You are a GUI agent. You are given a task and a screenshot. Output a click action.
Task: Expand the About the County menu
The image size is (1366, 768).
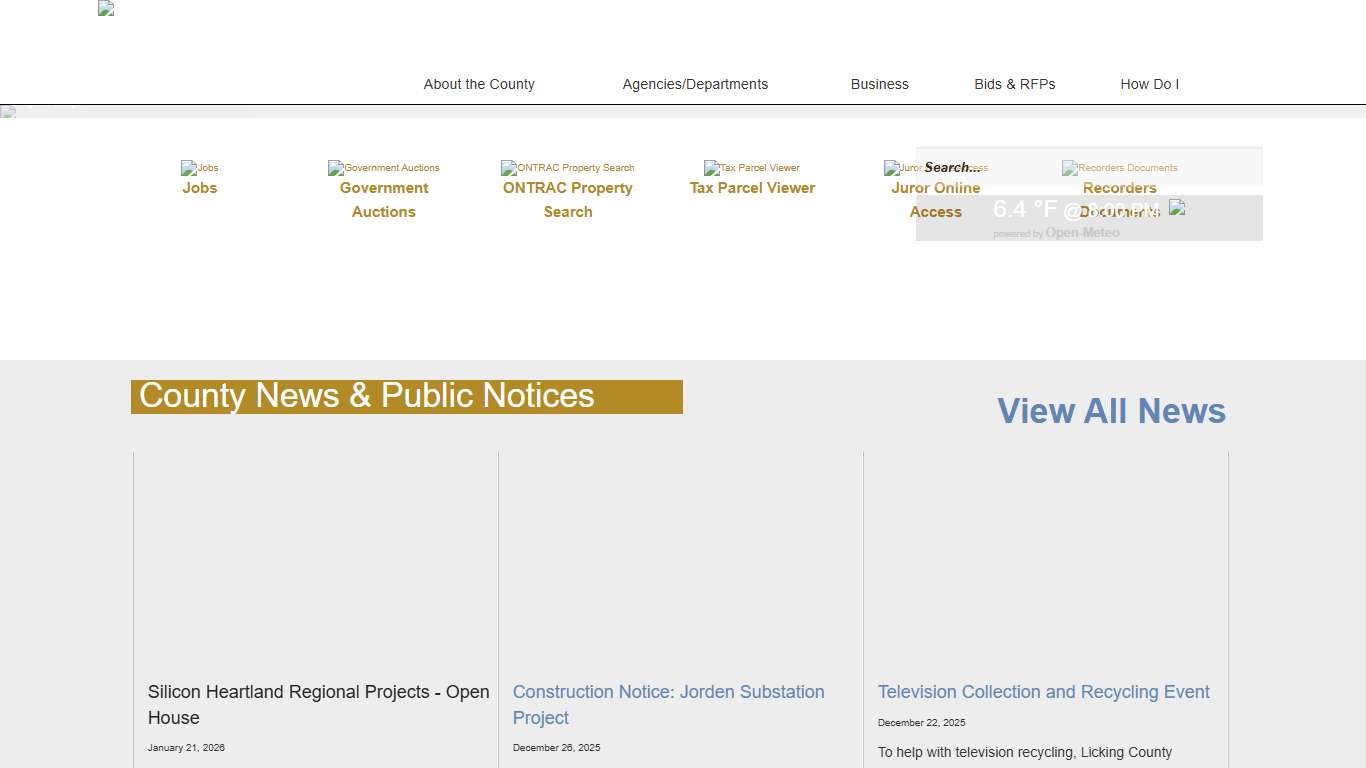point(479,84)
